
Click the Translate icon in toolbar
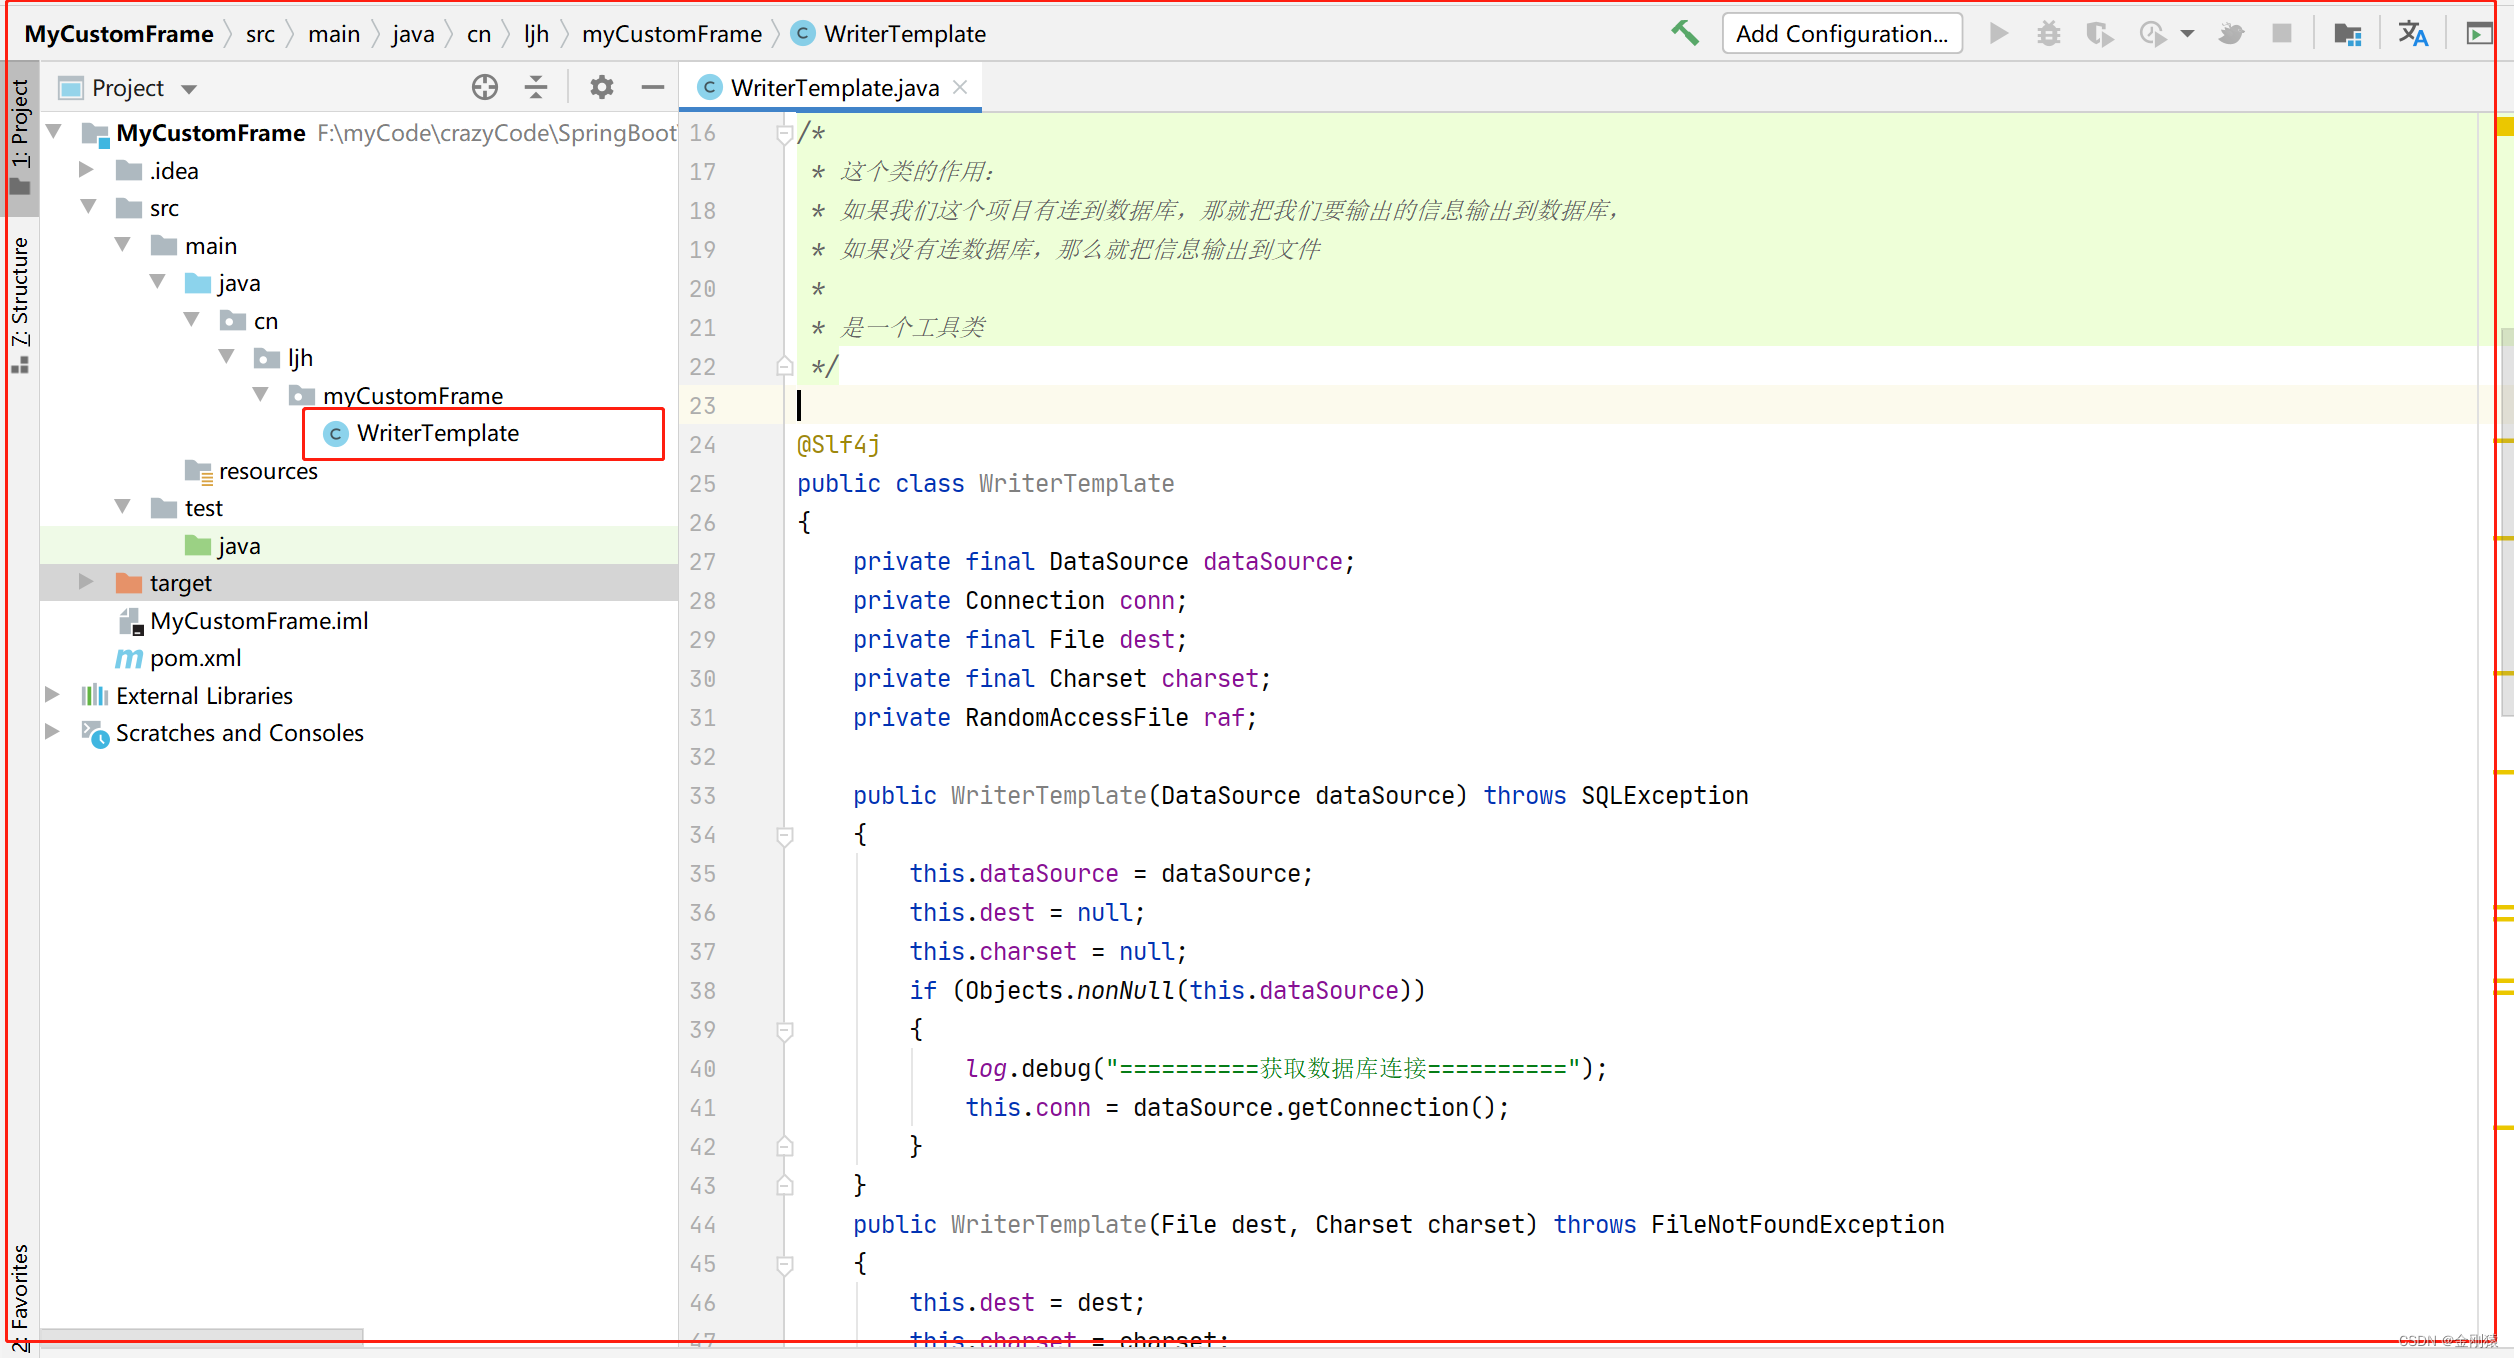coord(2413,34)
